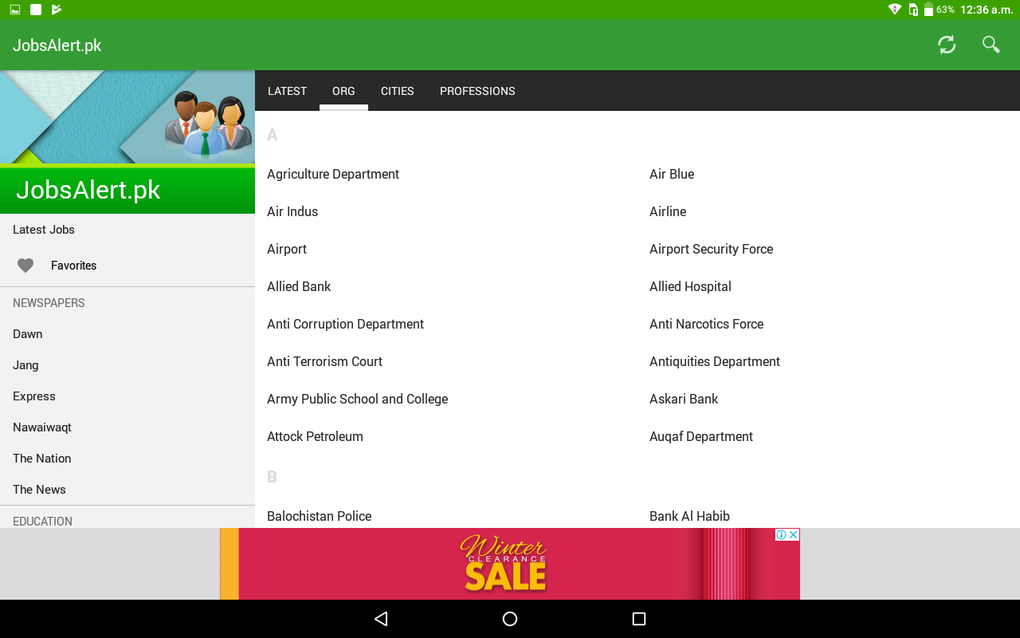Choose Airport Security Force
Viewport: 1020px width, 638px height.
coord(711,249)
